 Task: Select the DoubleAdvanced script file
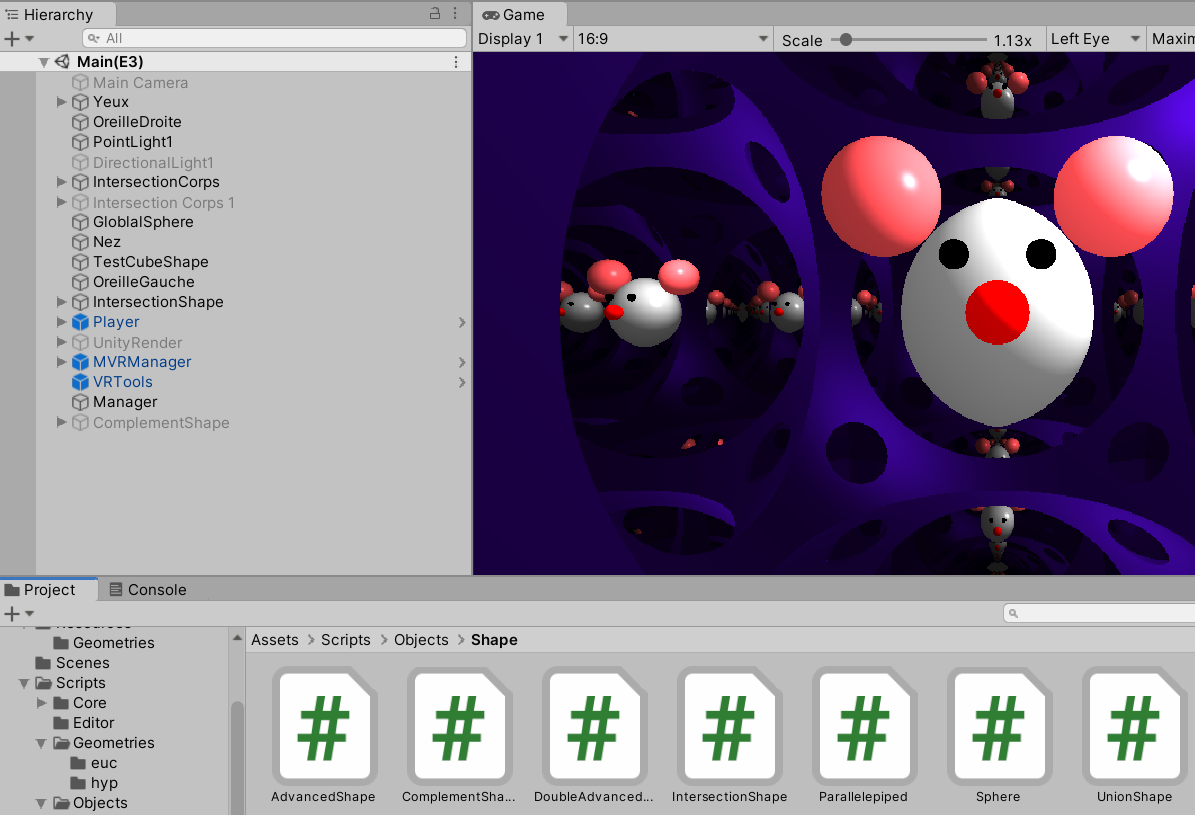click(x=594, y=736)
